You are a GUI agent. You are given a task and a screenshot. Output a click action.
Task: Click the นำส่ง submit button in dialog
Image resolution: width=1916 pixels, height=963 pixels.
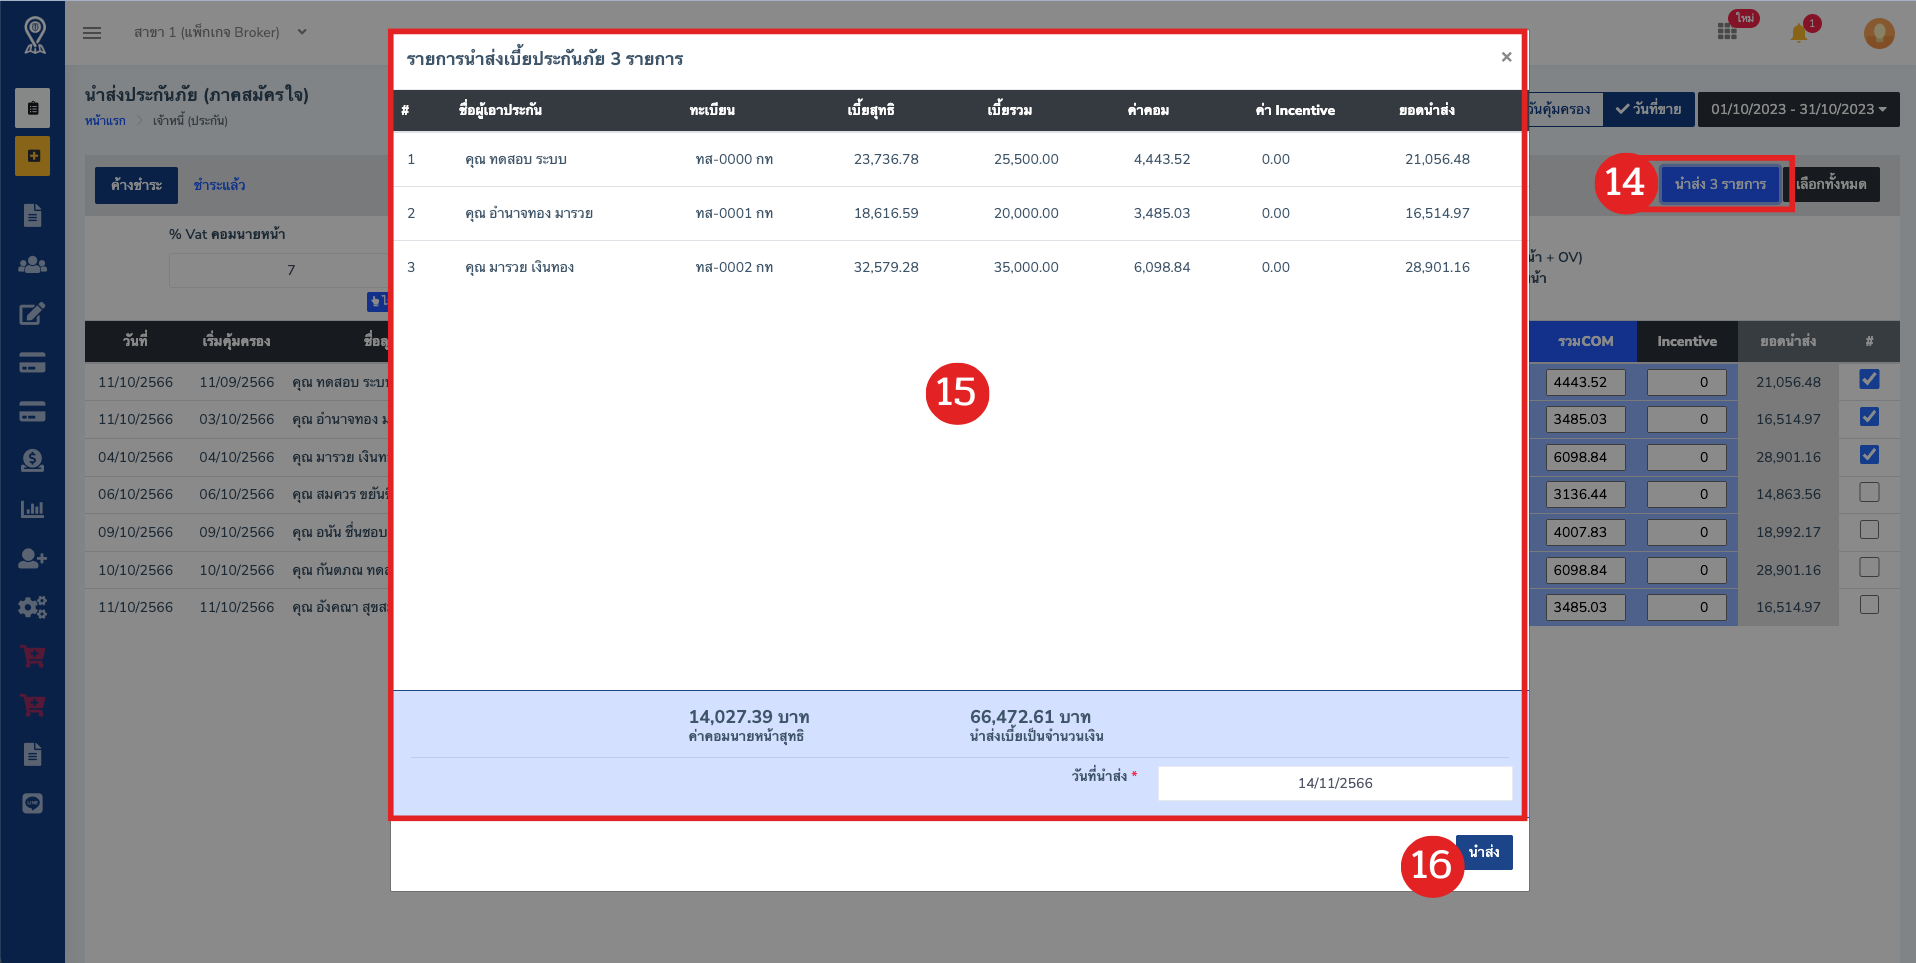coord(1484,852)
